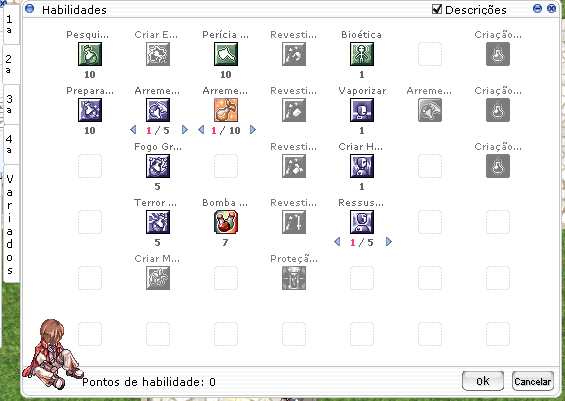Click the Prepara... skill icon
565x401 pixels.
pyautogui.click(x=90, y=110)
